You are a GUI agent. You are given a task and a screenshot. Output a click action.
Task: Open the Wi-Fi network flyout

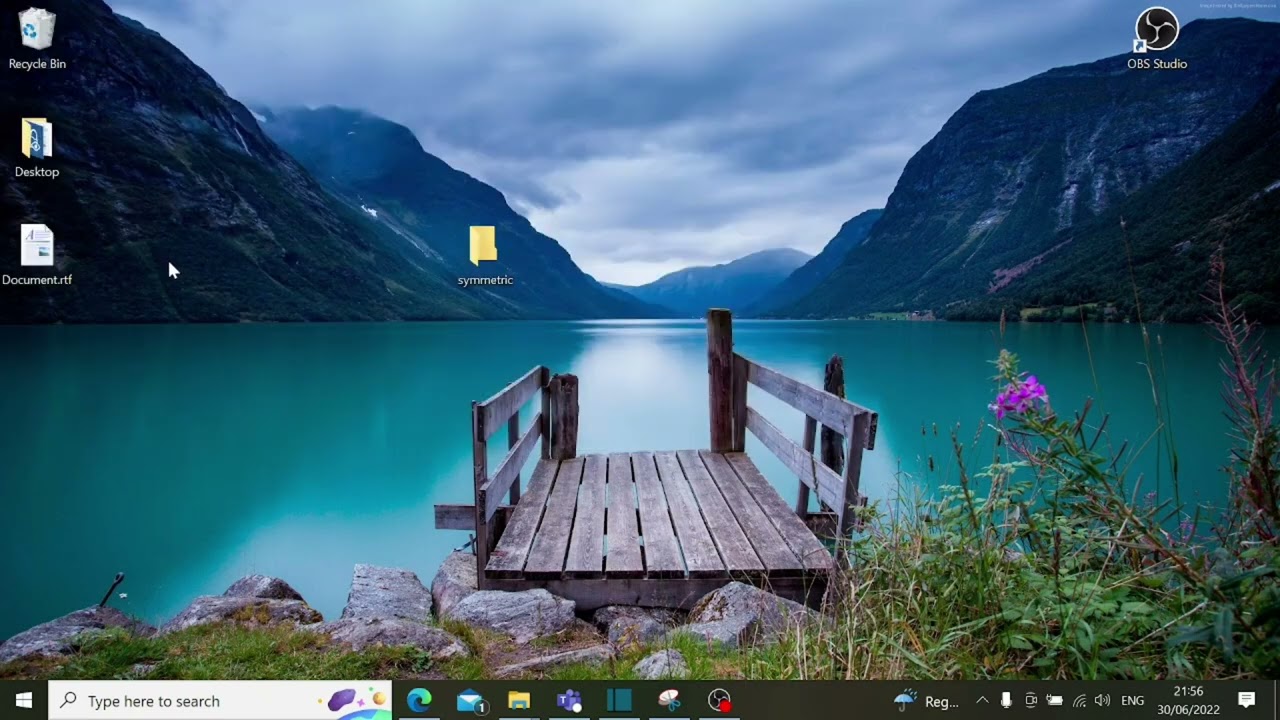[1079, 701]
